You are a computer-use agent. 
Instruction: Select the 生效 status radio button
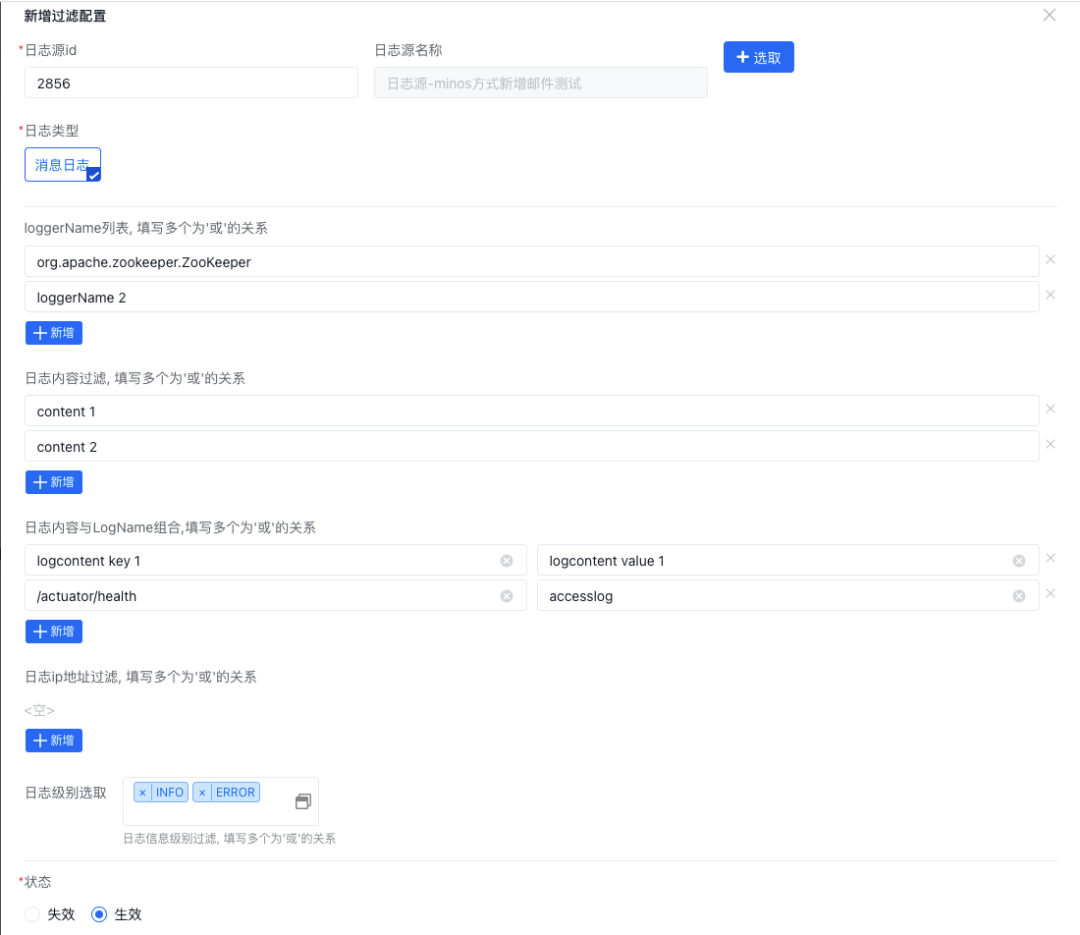(99, 914)
